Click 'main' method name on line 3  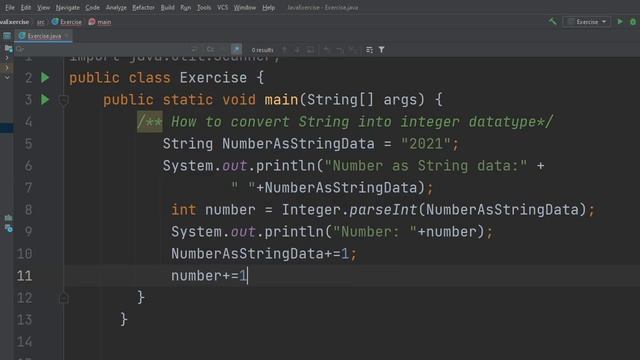coord(281,100)
